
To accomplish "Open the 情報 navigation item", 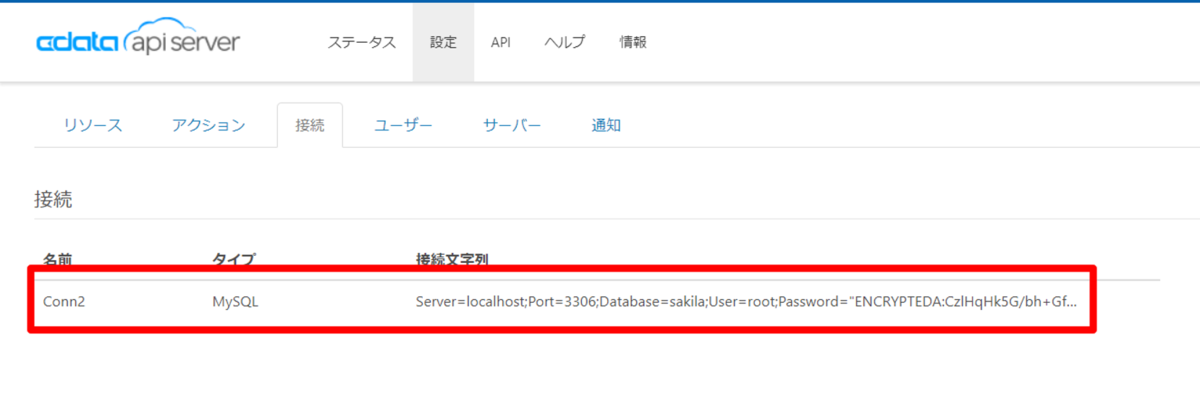I will click(633, 42).
